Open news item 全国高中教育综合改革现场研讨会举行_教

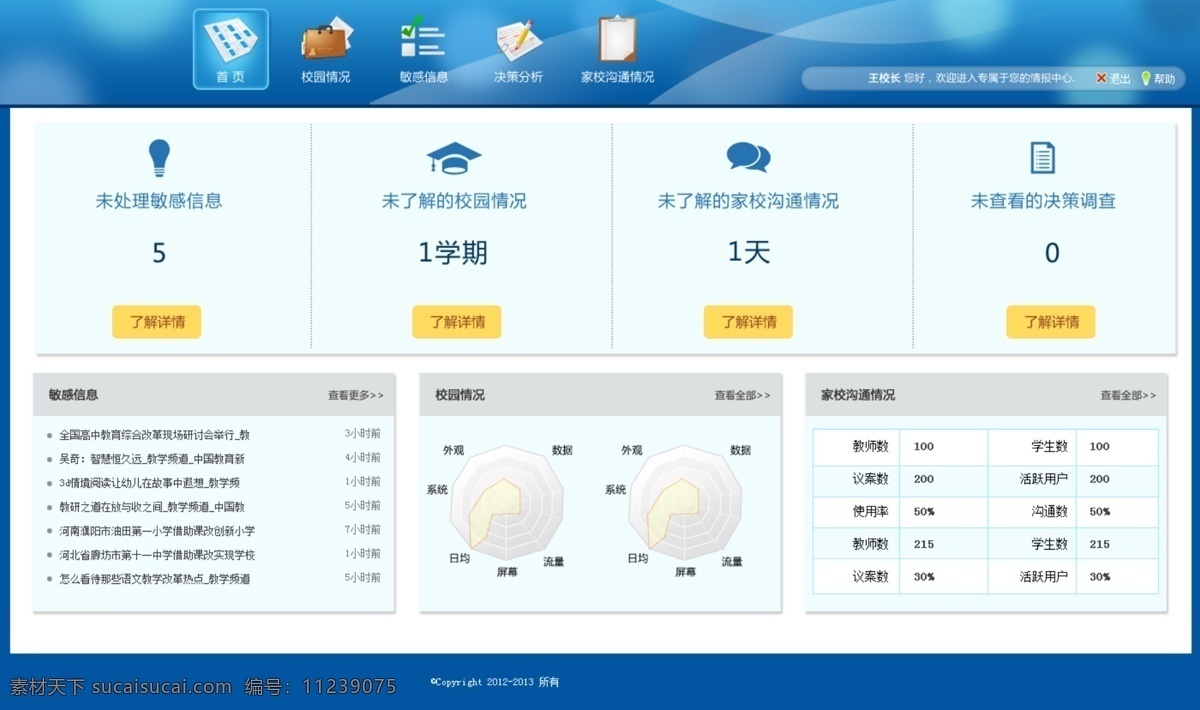[154, 435]
